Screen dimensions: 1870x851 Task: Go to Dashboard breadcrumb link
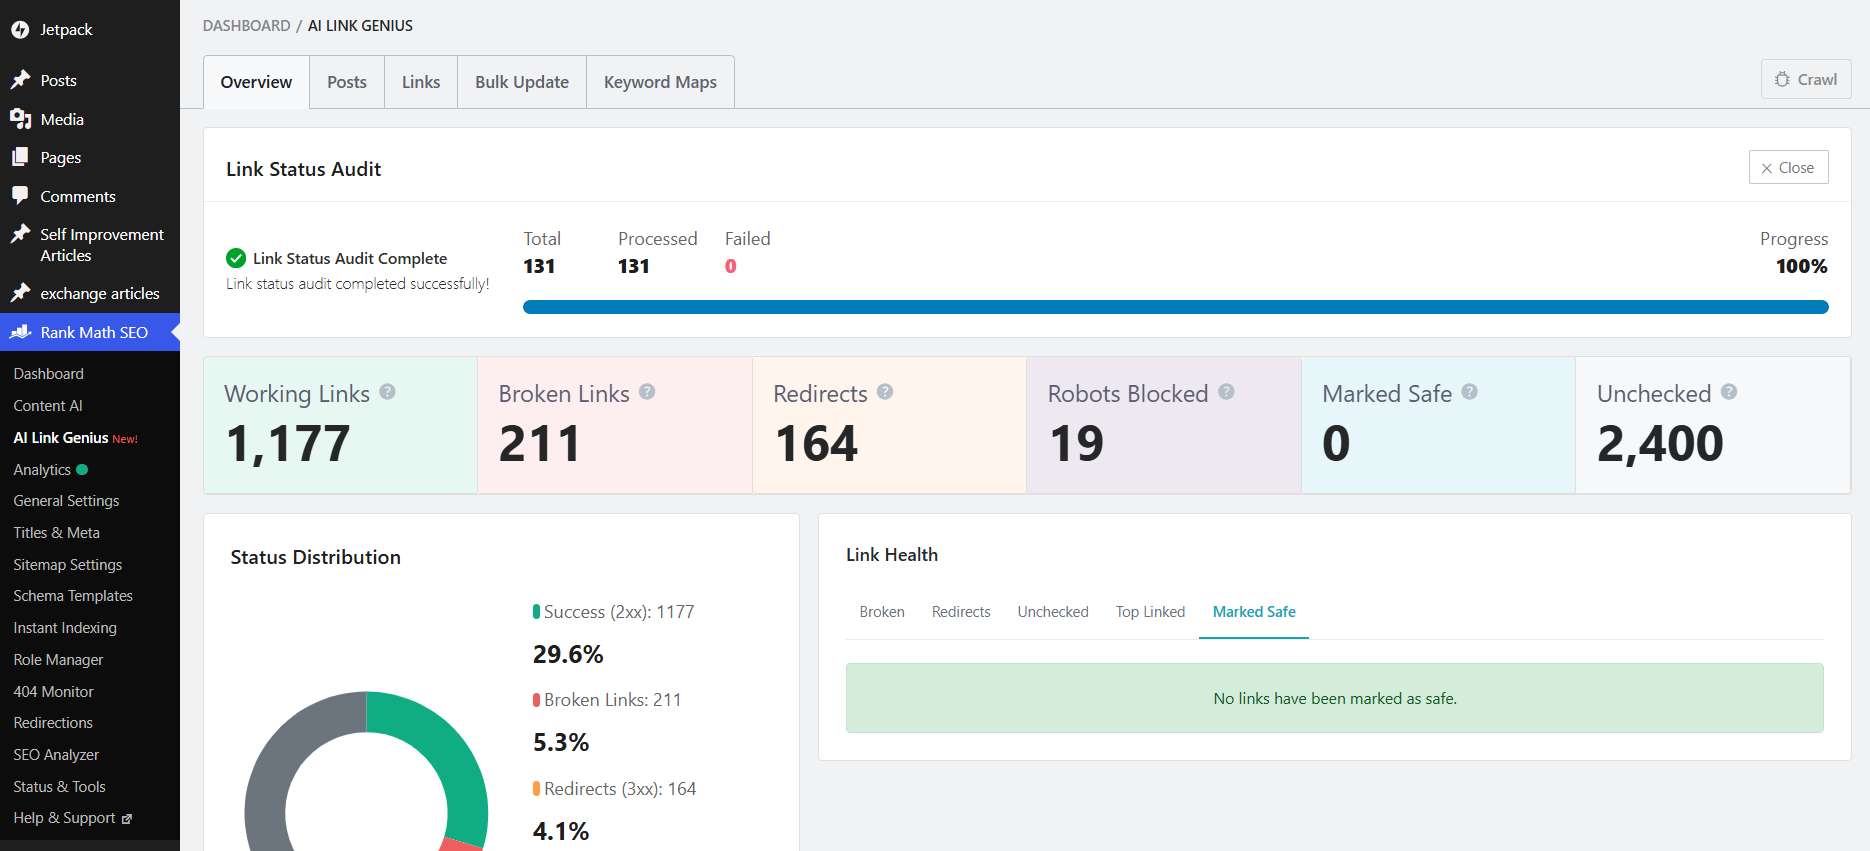click(246, 26)
